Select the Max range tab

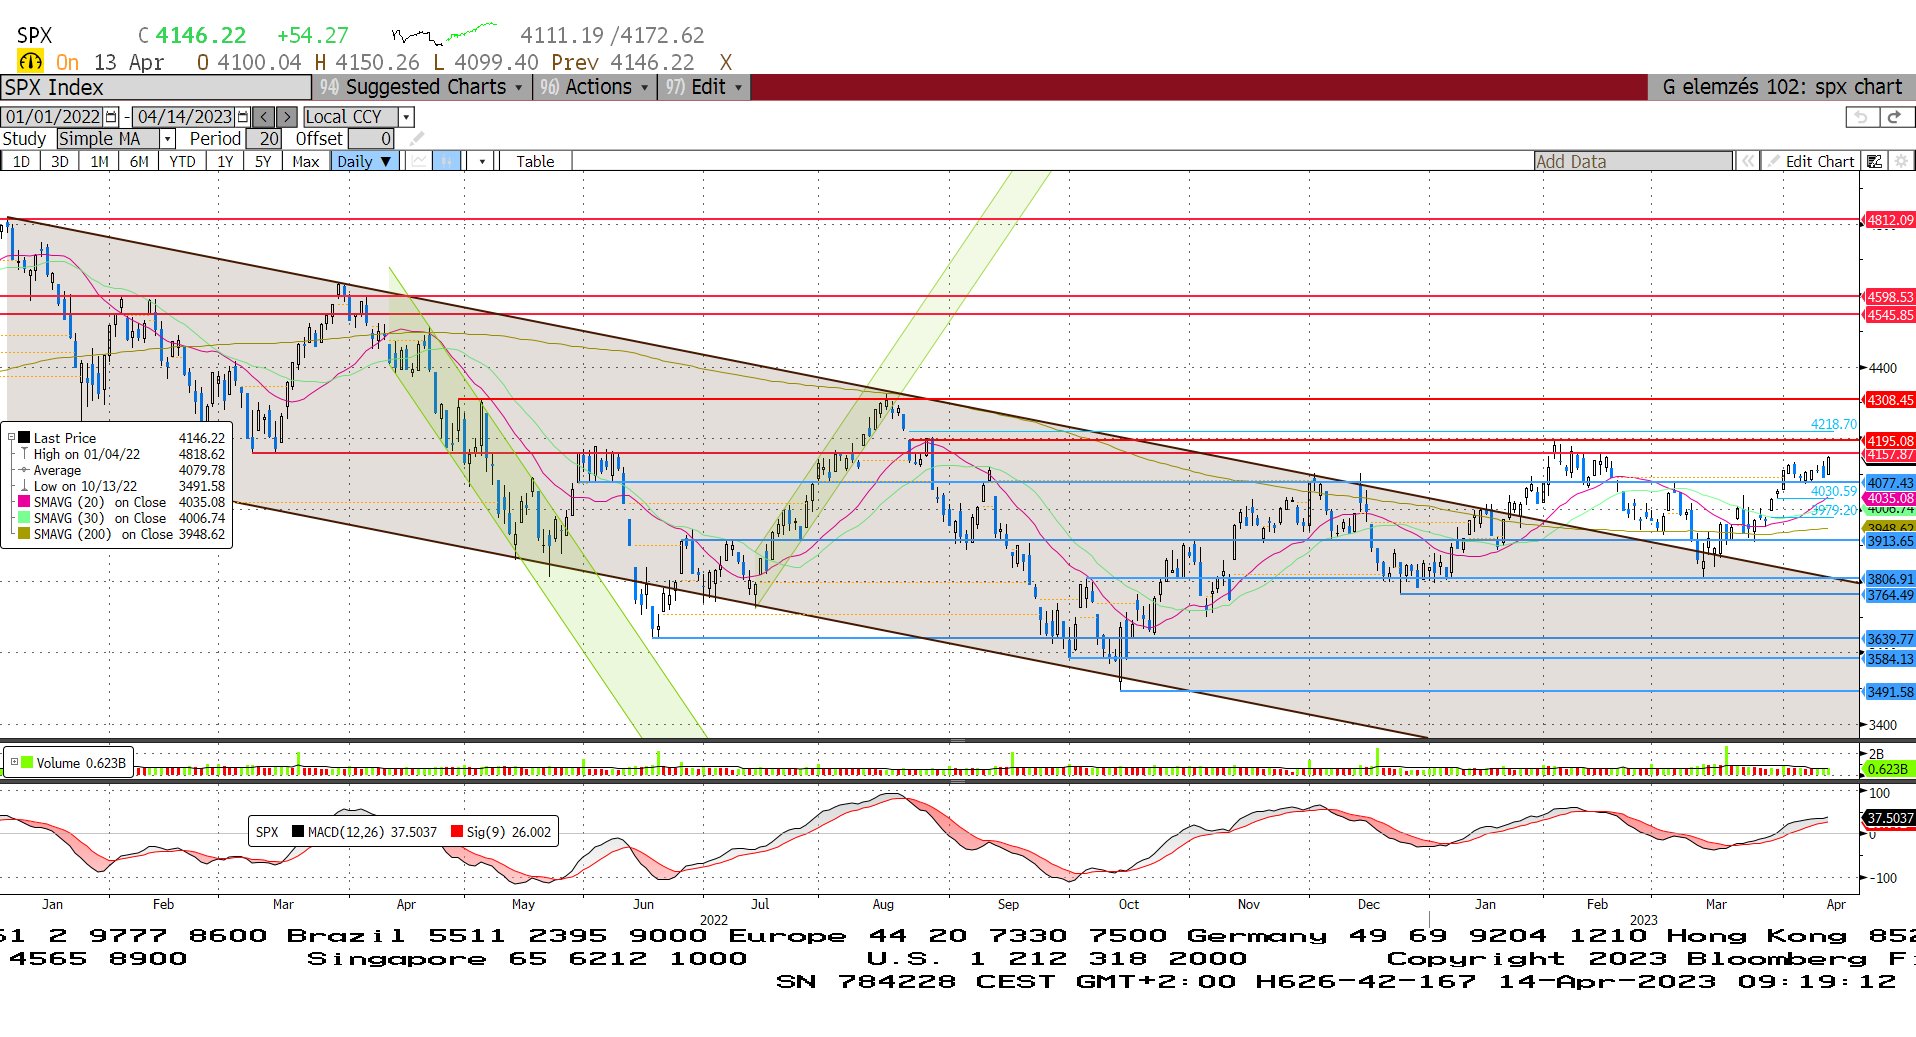point(306,161)
